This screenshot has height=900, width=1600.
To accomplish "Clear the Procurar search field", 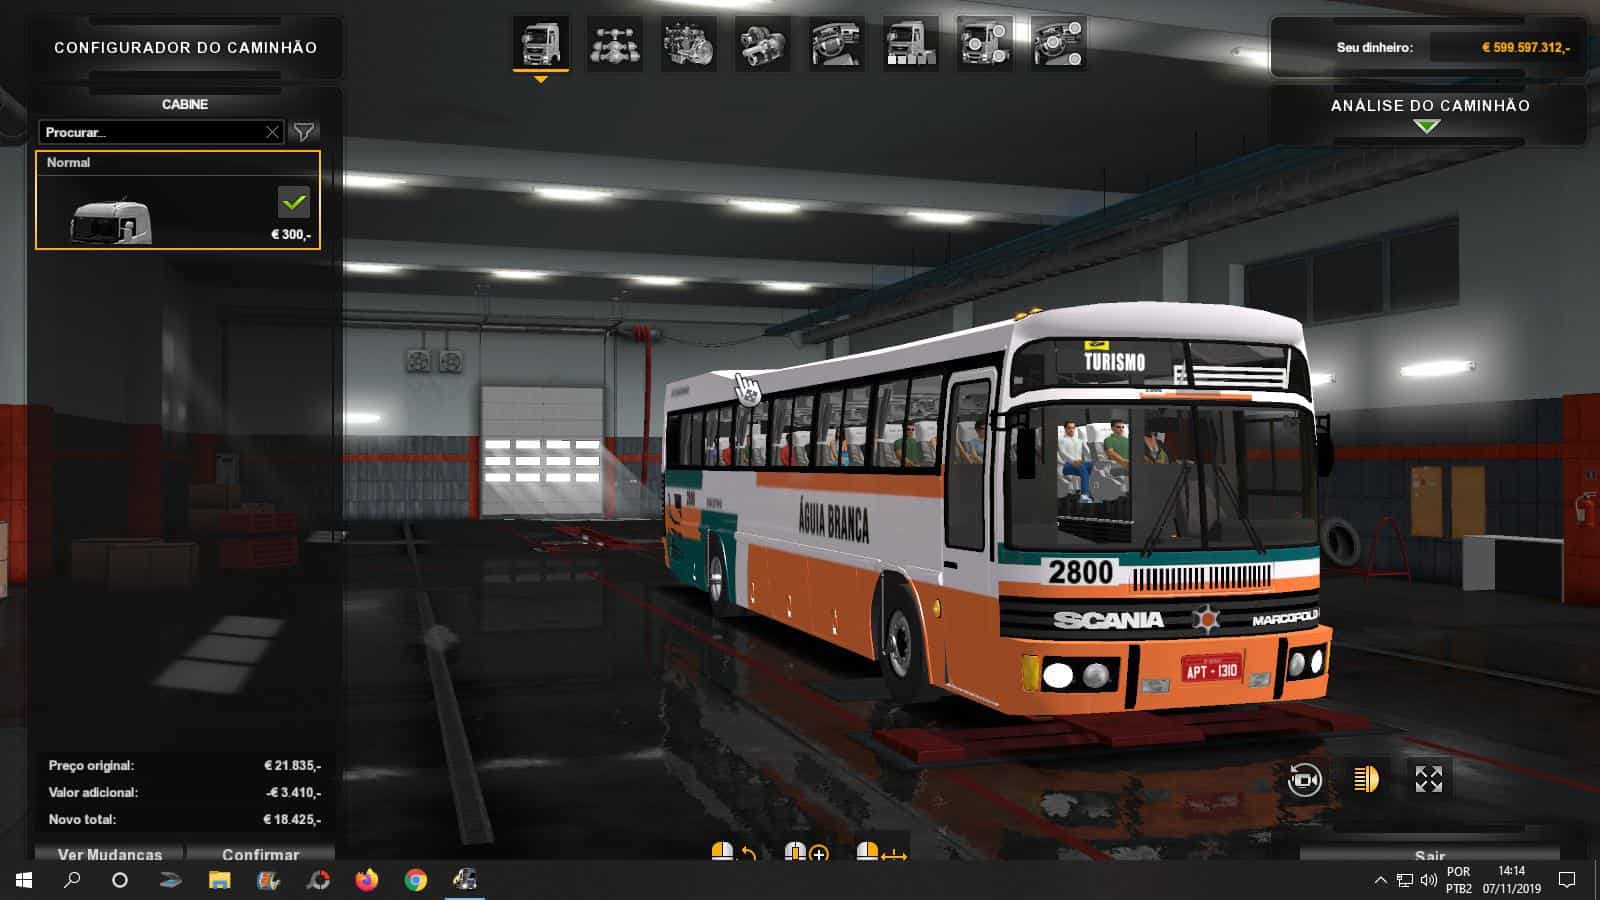I will 272,131.
